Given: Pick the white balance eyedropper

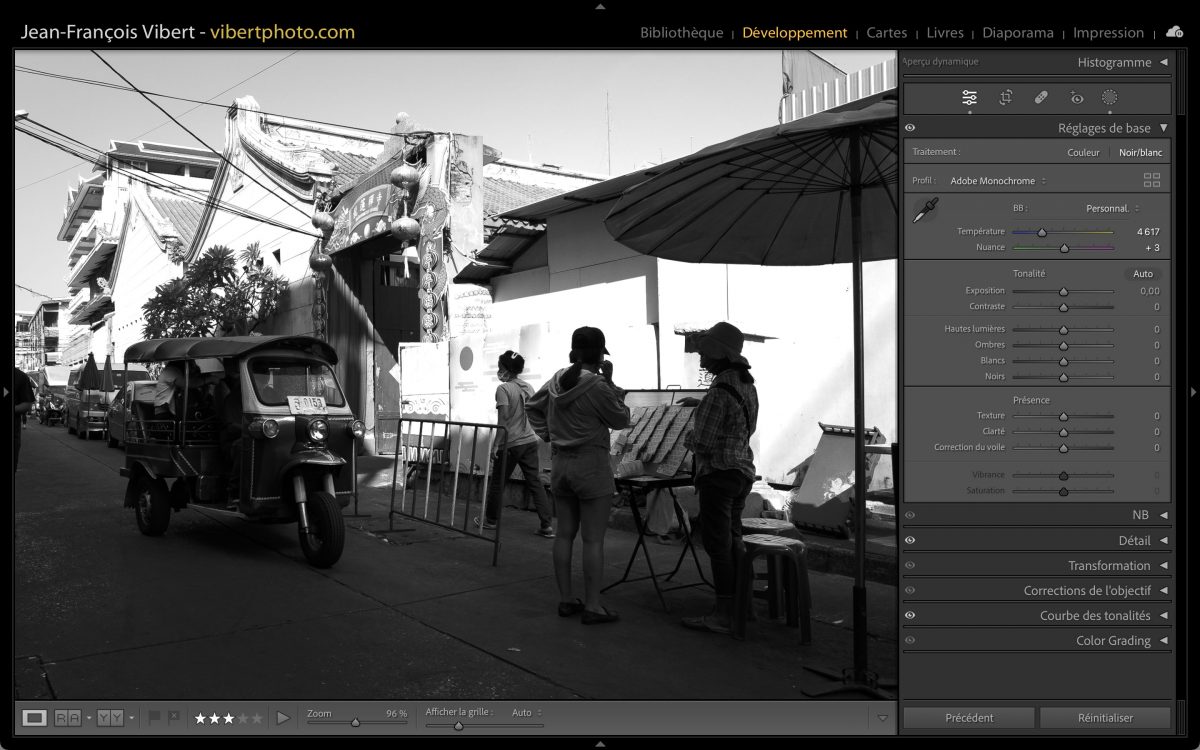Looking at the screenshot, I should pos(926,211).
